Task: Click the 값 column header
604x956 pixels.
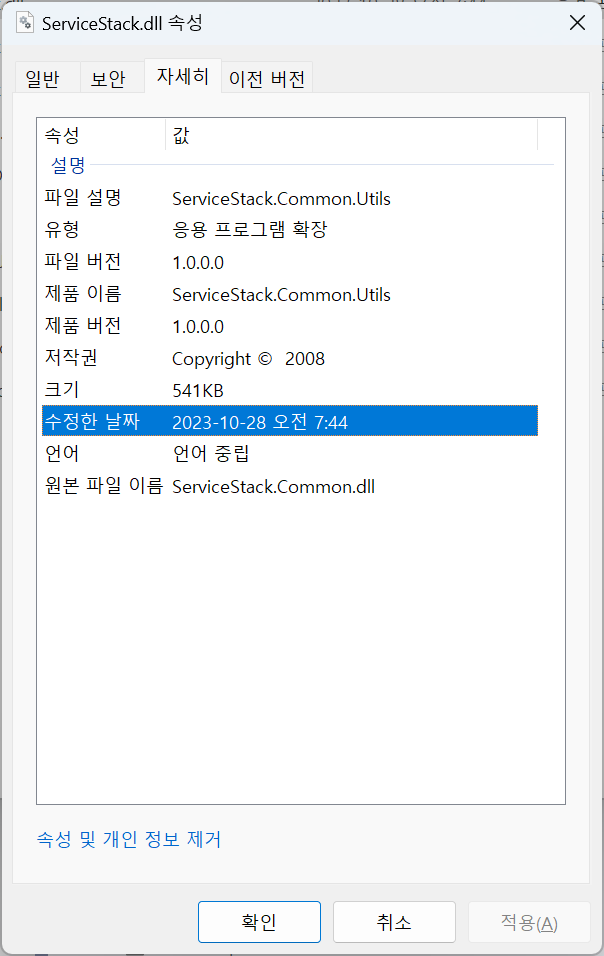Action: 352,135
